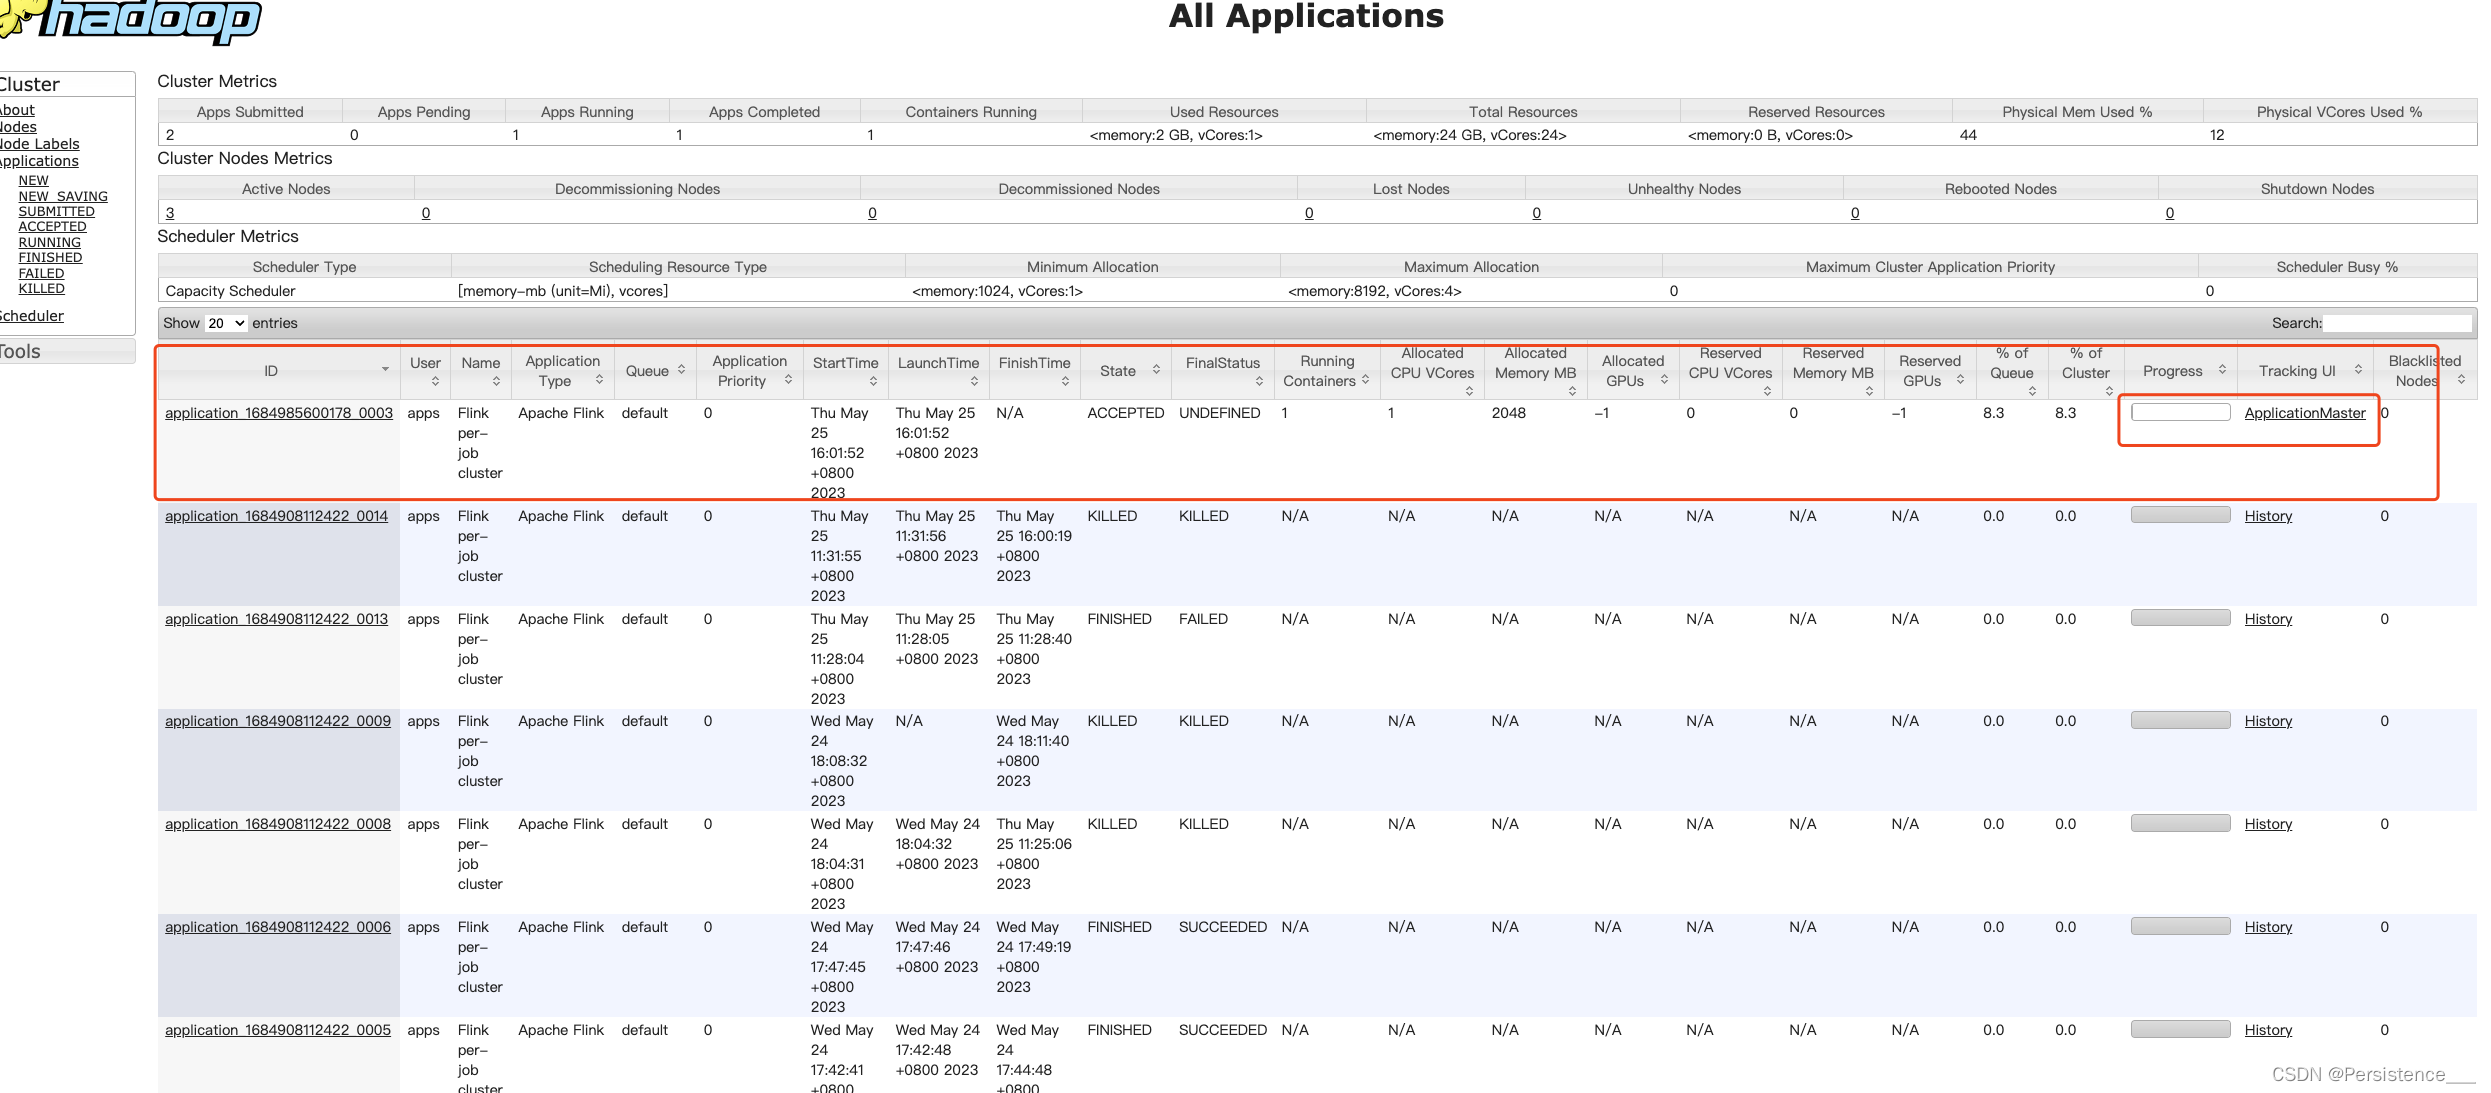Open Node Labels page
The width and height of the screenshot is (2491, 1093).
39,144
